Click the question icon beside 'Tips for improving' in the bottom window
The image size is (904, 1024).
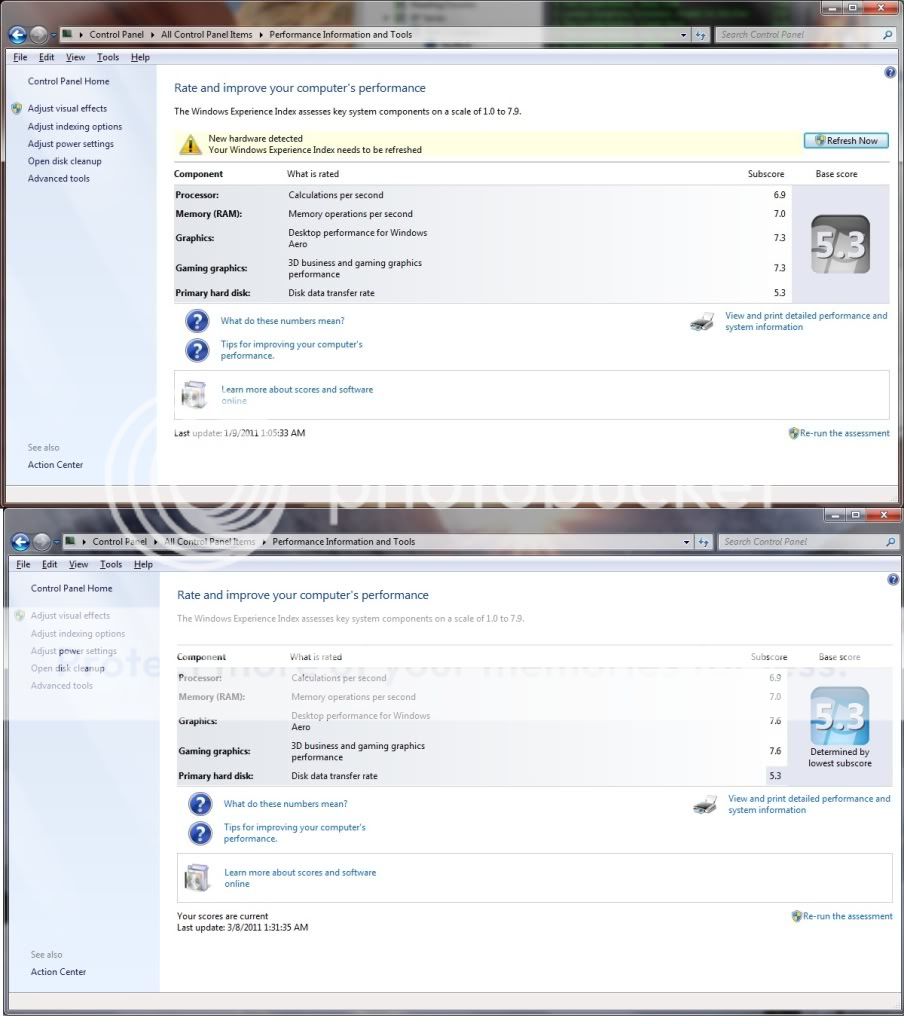coord(200,833)
